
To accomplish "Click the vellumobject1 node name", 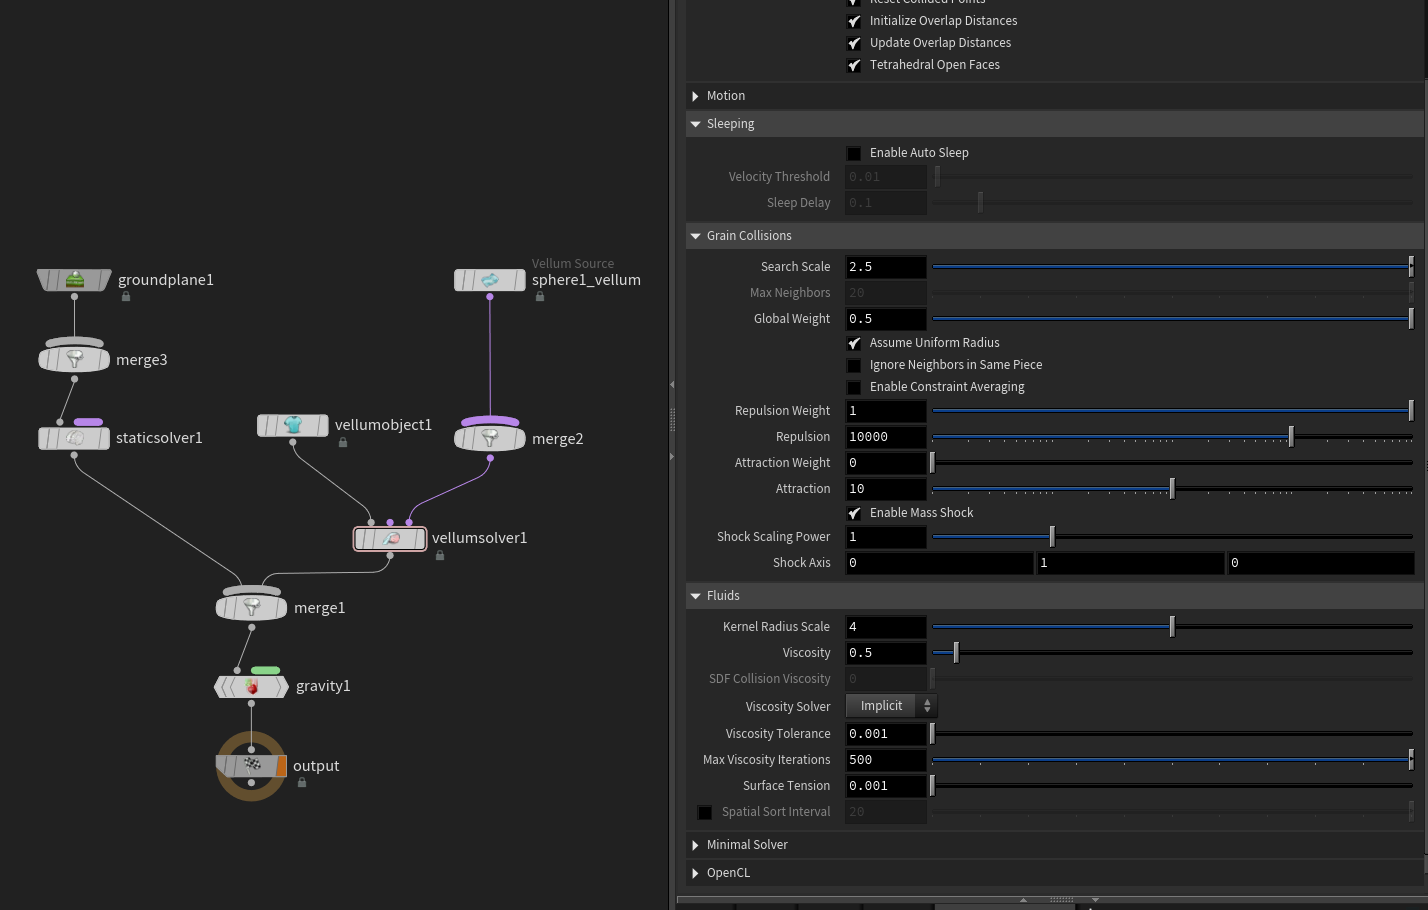I will [x=383, y=425].
